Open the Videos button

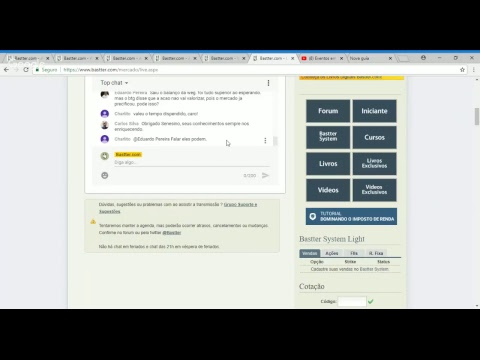coord(328,190)
